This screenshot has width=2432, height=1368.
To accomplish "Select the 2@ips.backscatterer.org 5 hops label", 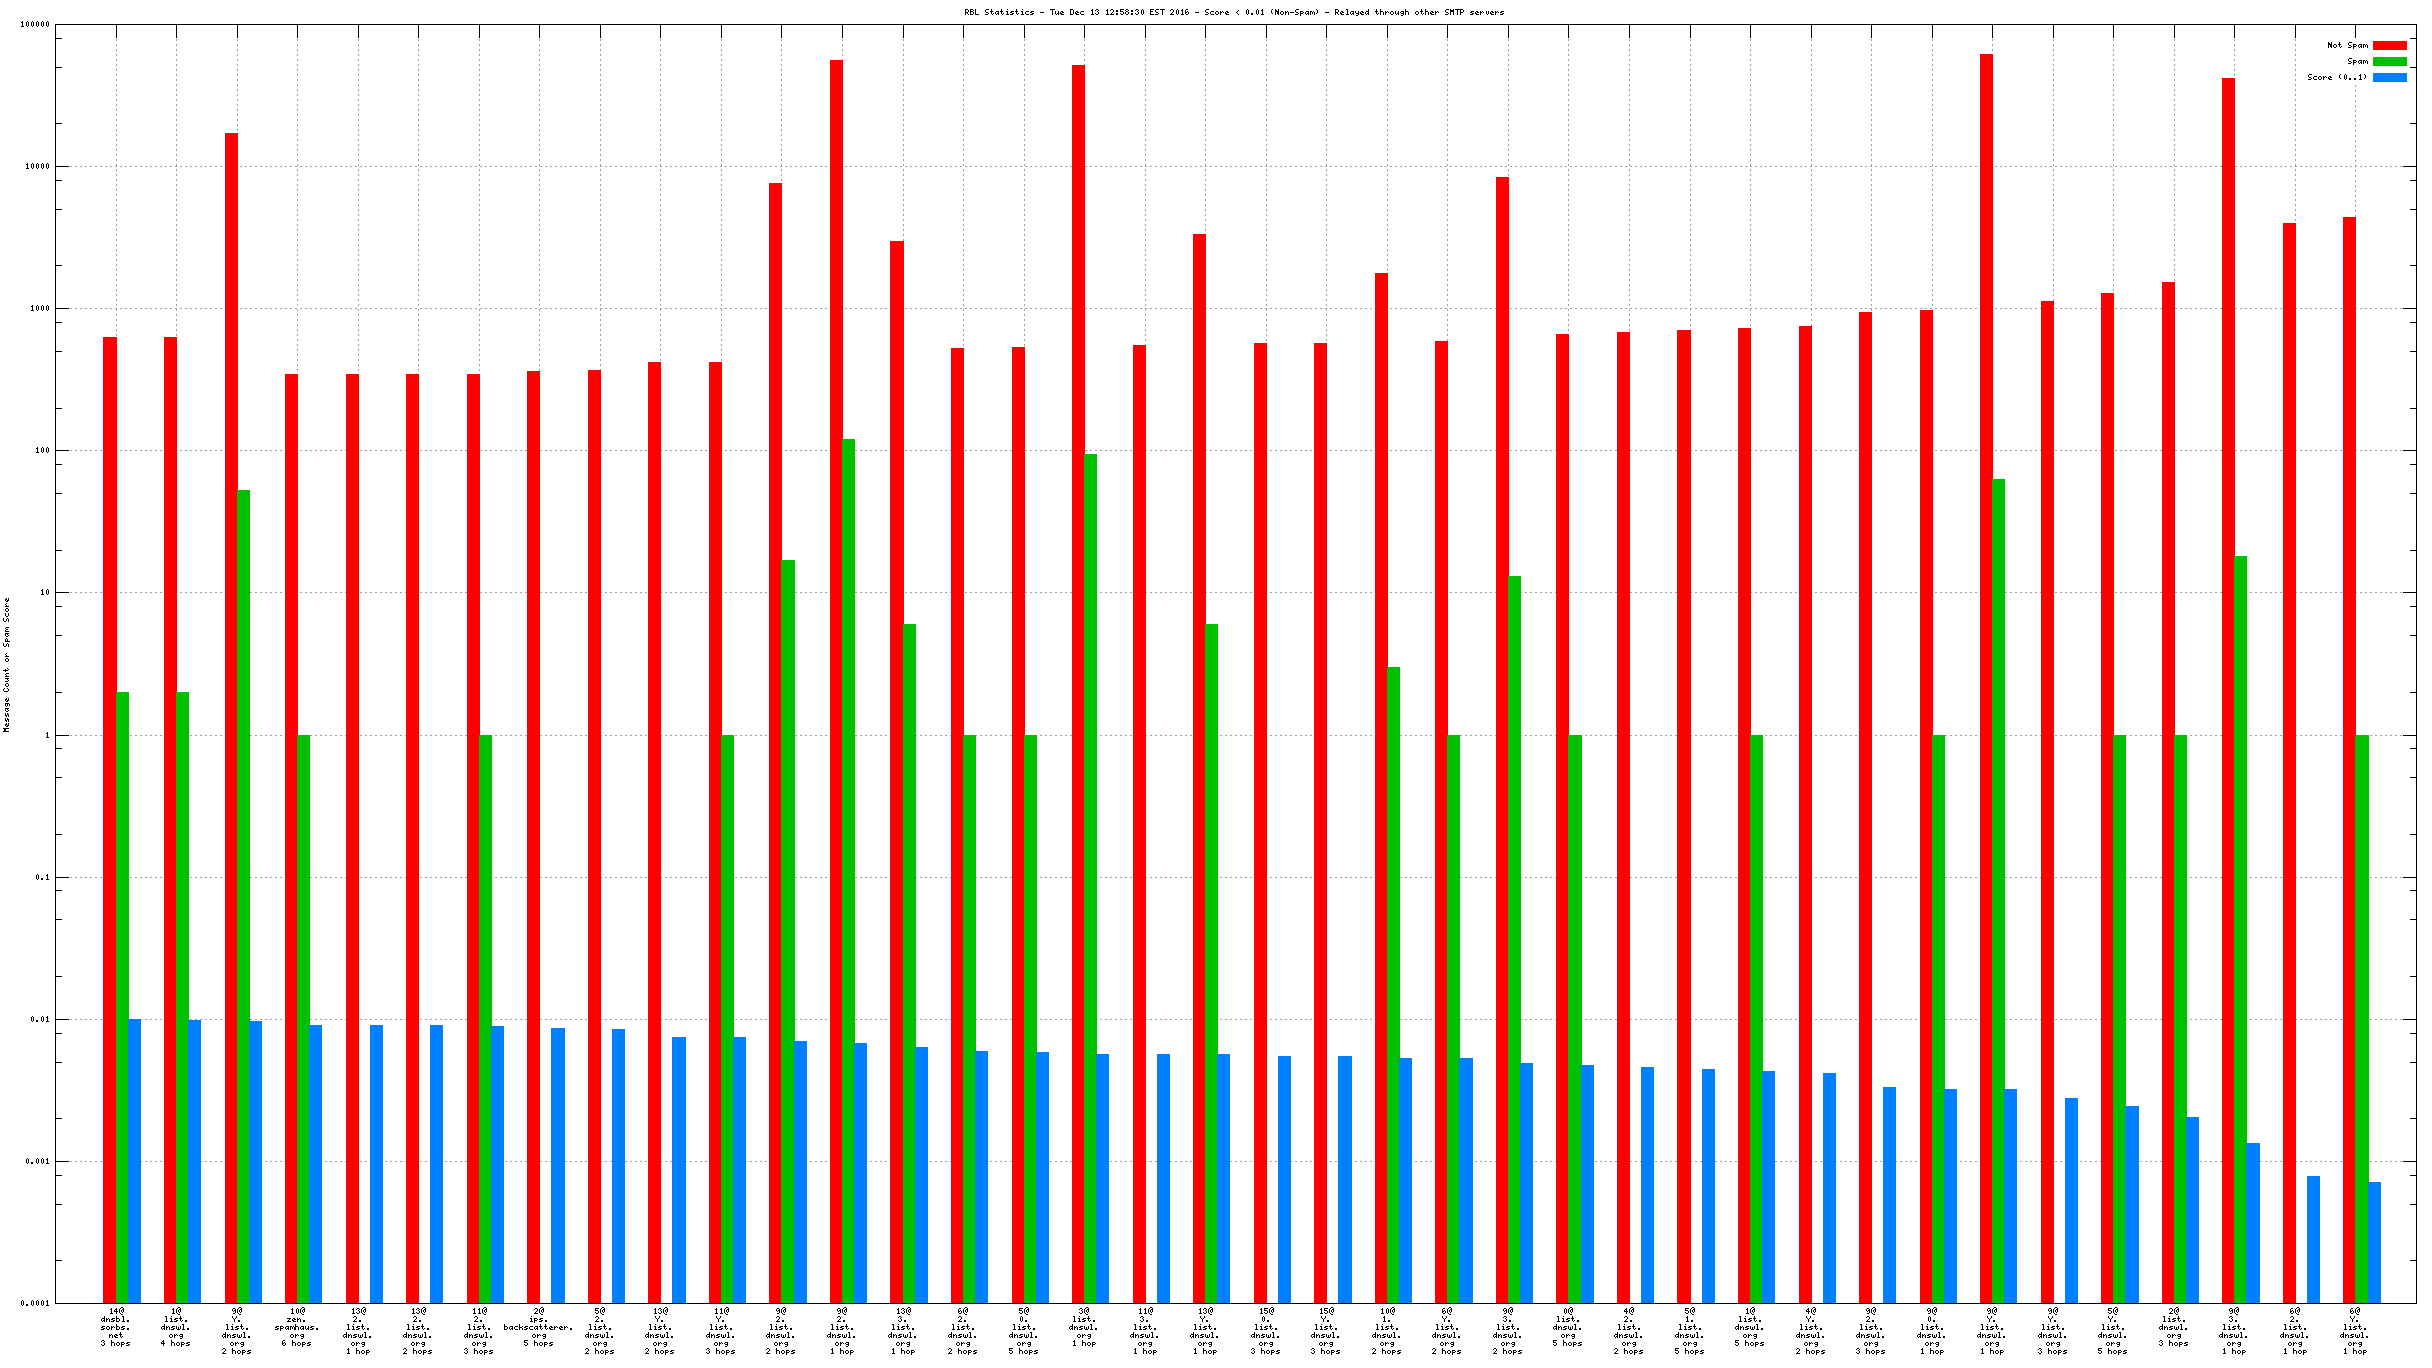I will tap(538, 1327).
